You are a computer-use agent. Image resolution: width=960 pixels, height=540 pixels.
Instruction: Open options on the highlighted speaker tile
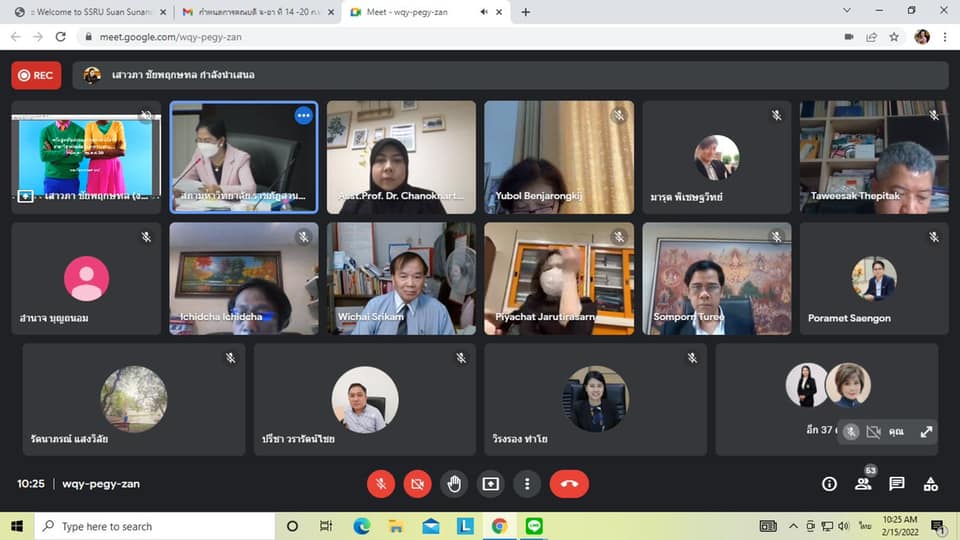303,116
